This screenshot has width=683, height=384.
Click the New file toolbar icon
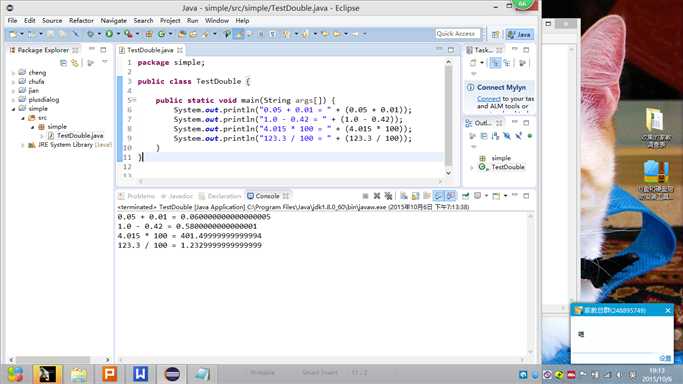point(13,34)
